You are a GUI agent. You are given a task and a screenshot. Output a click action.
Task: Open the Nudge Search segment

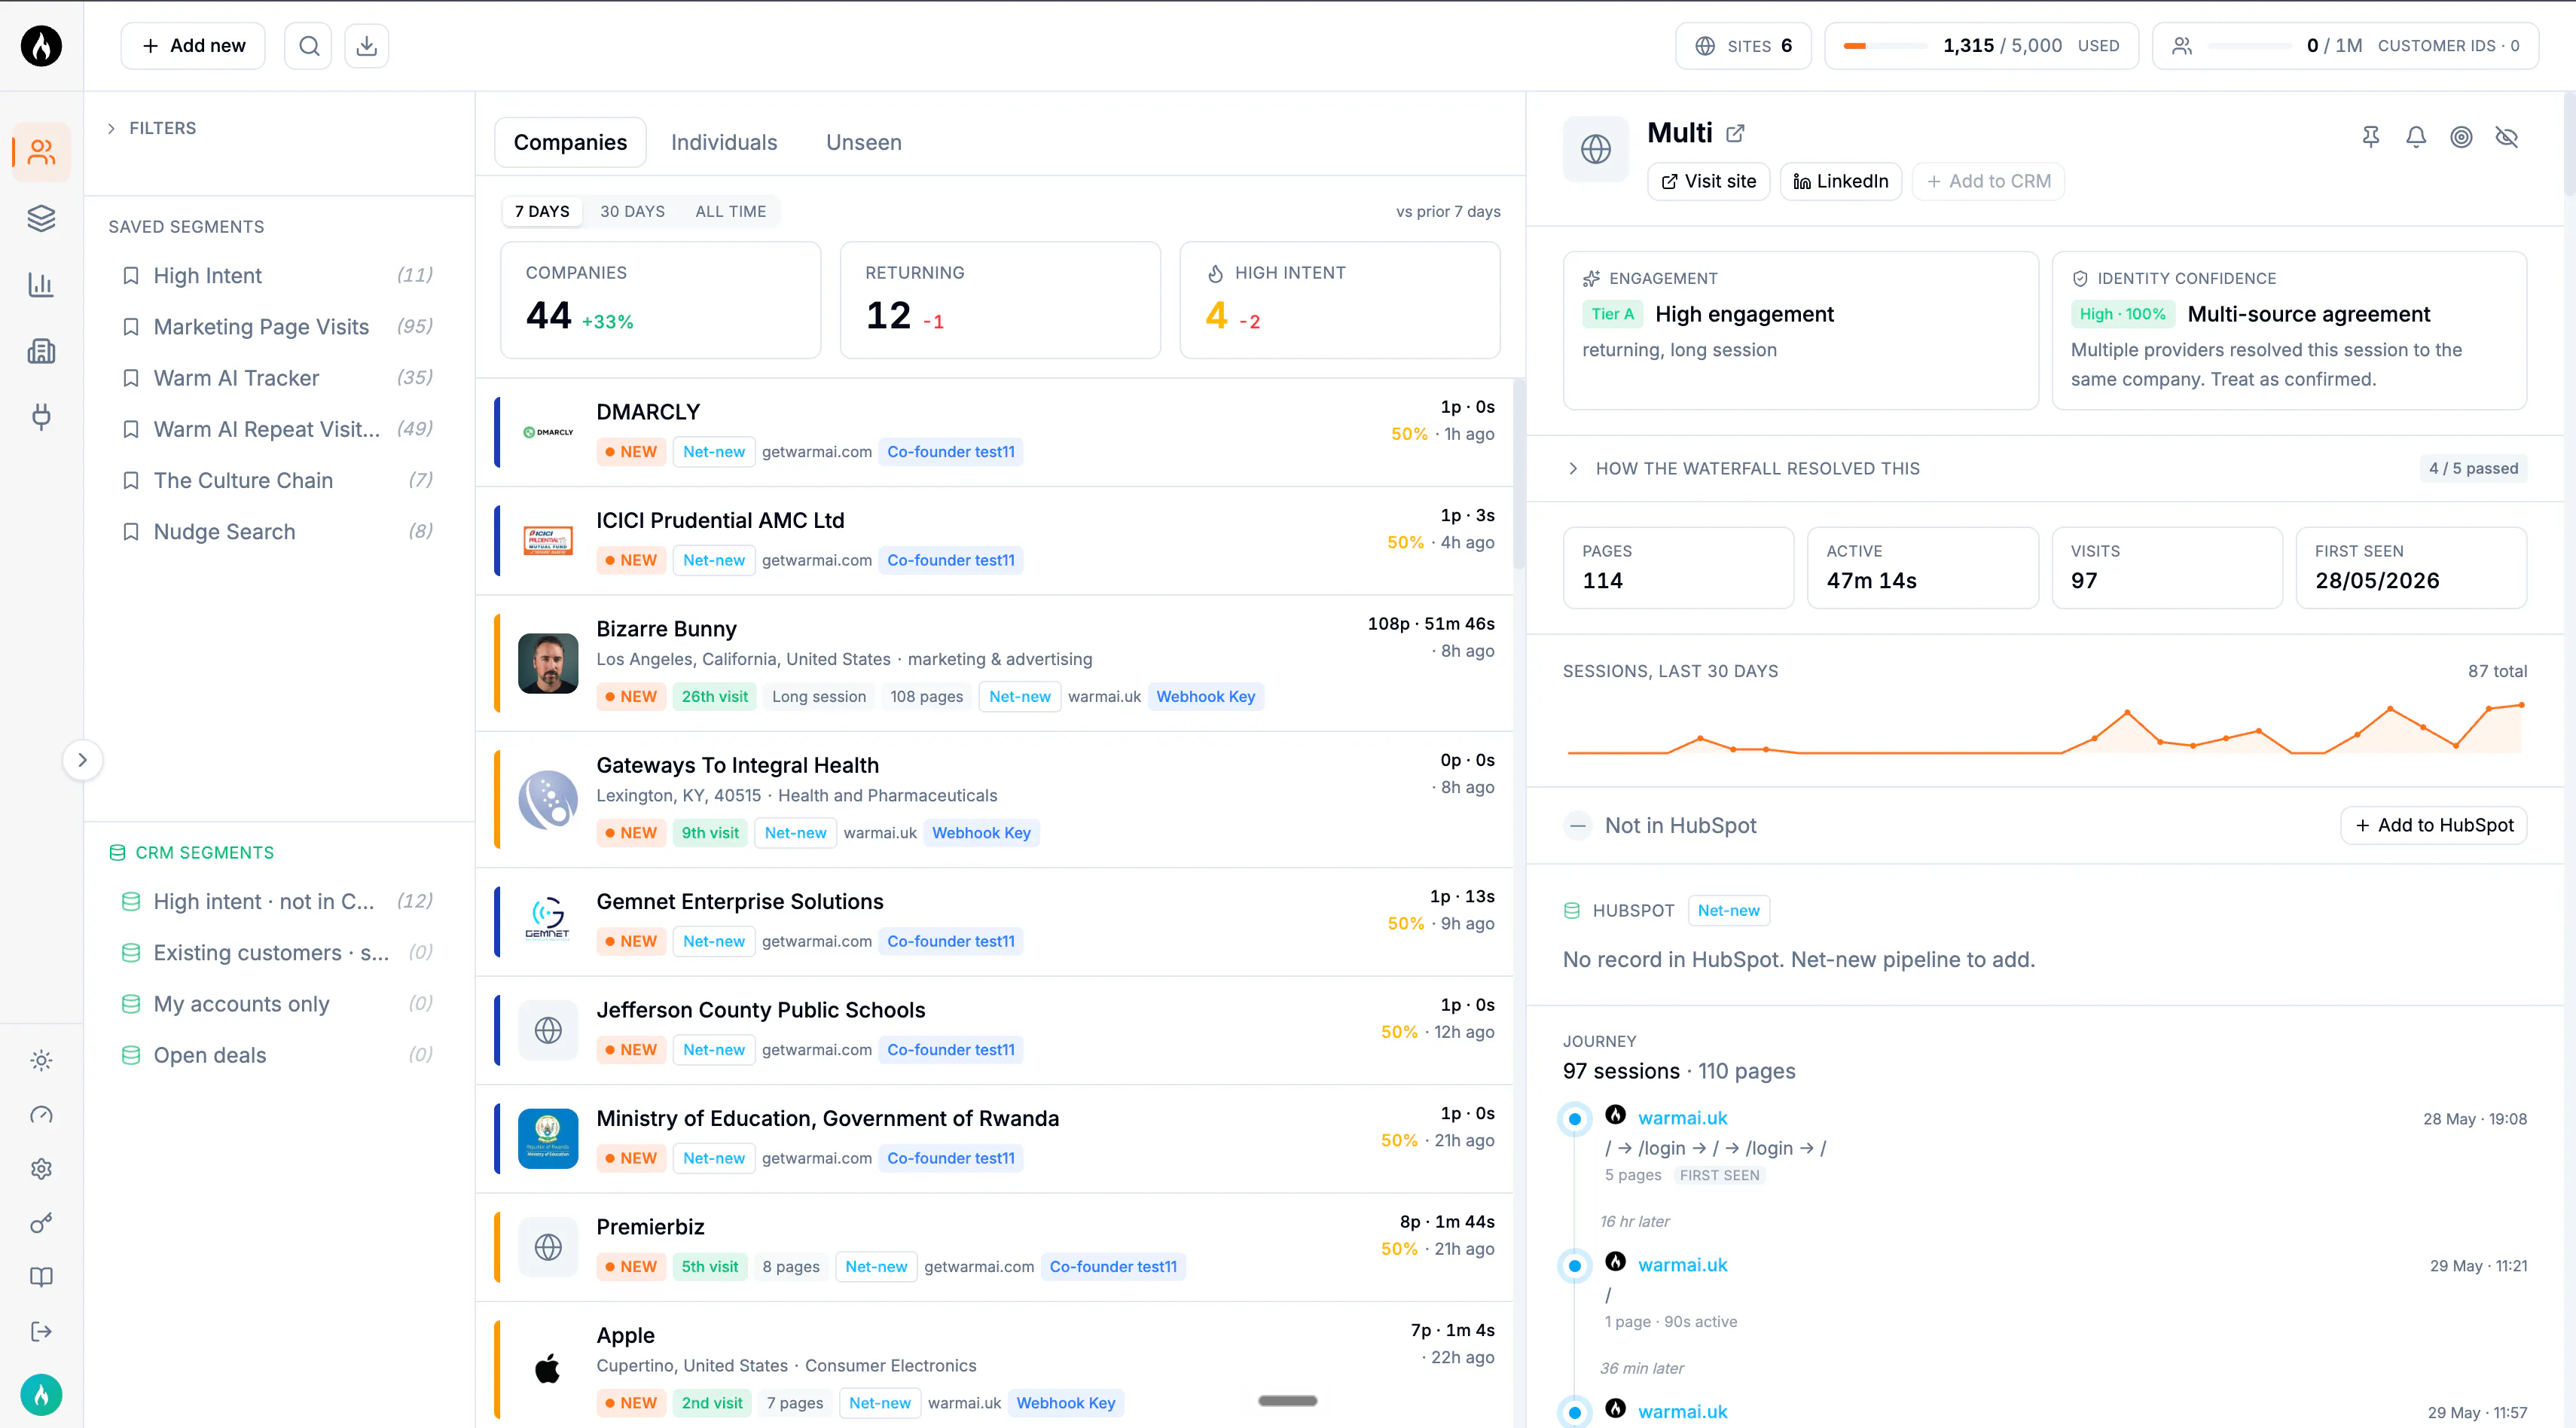pyautogui.click(x=277, y=532)
